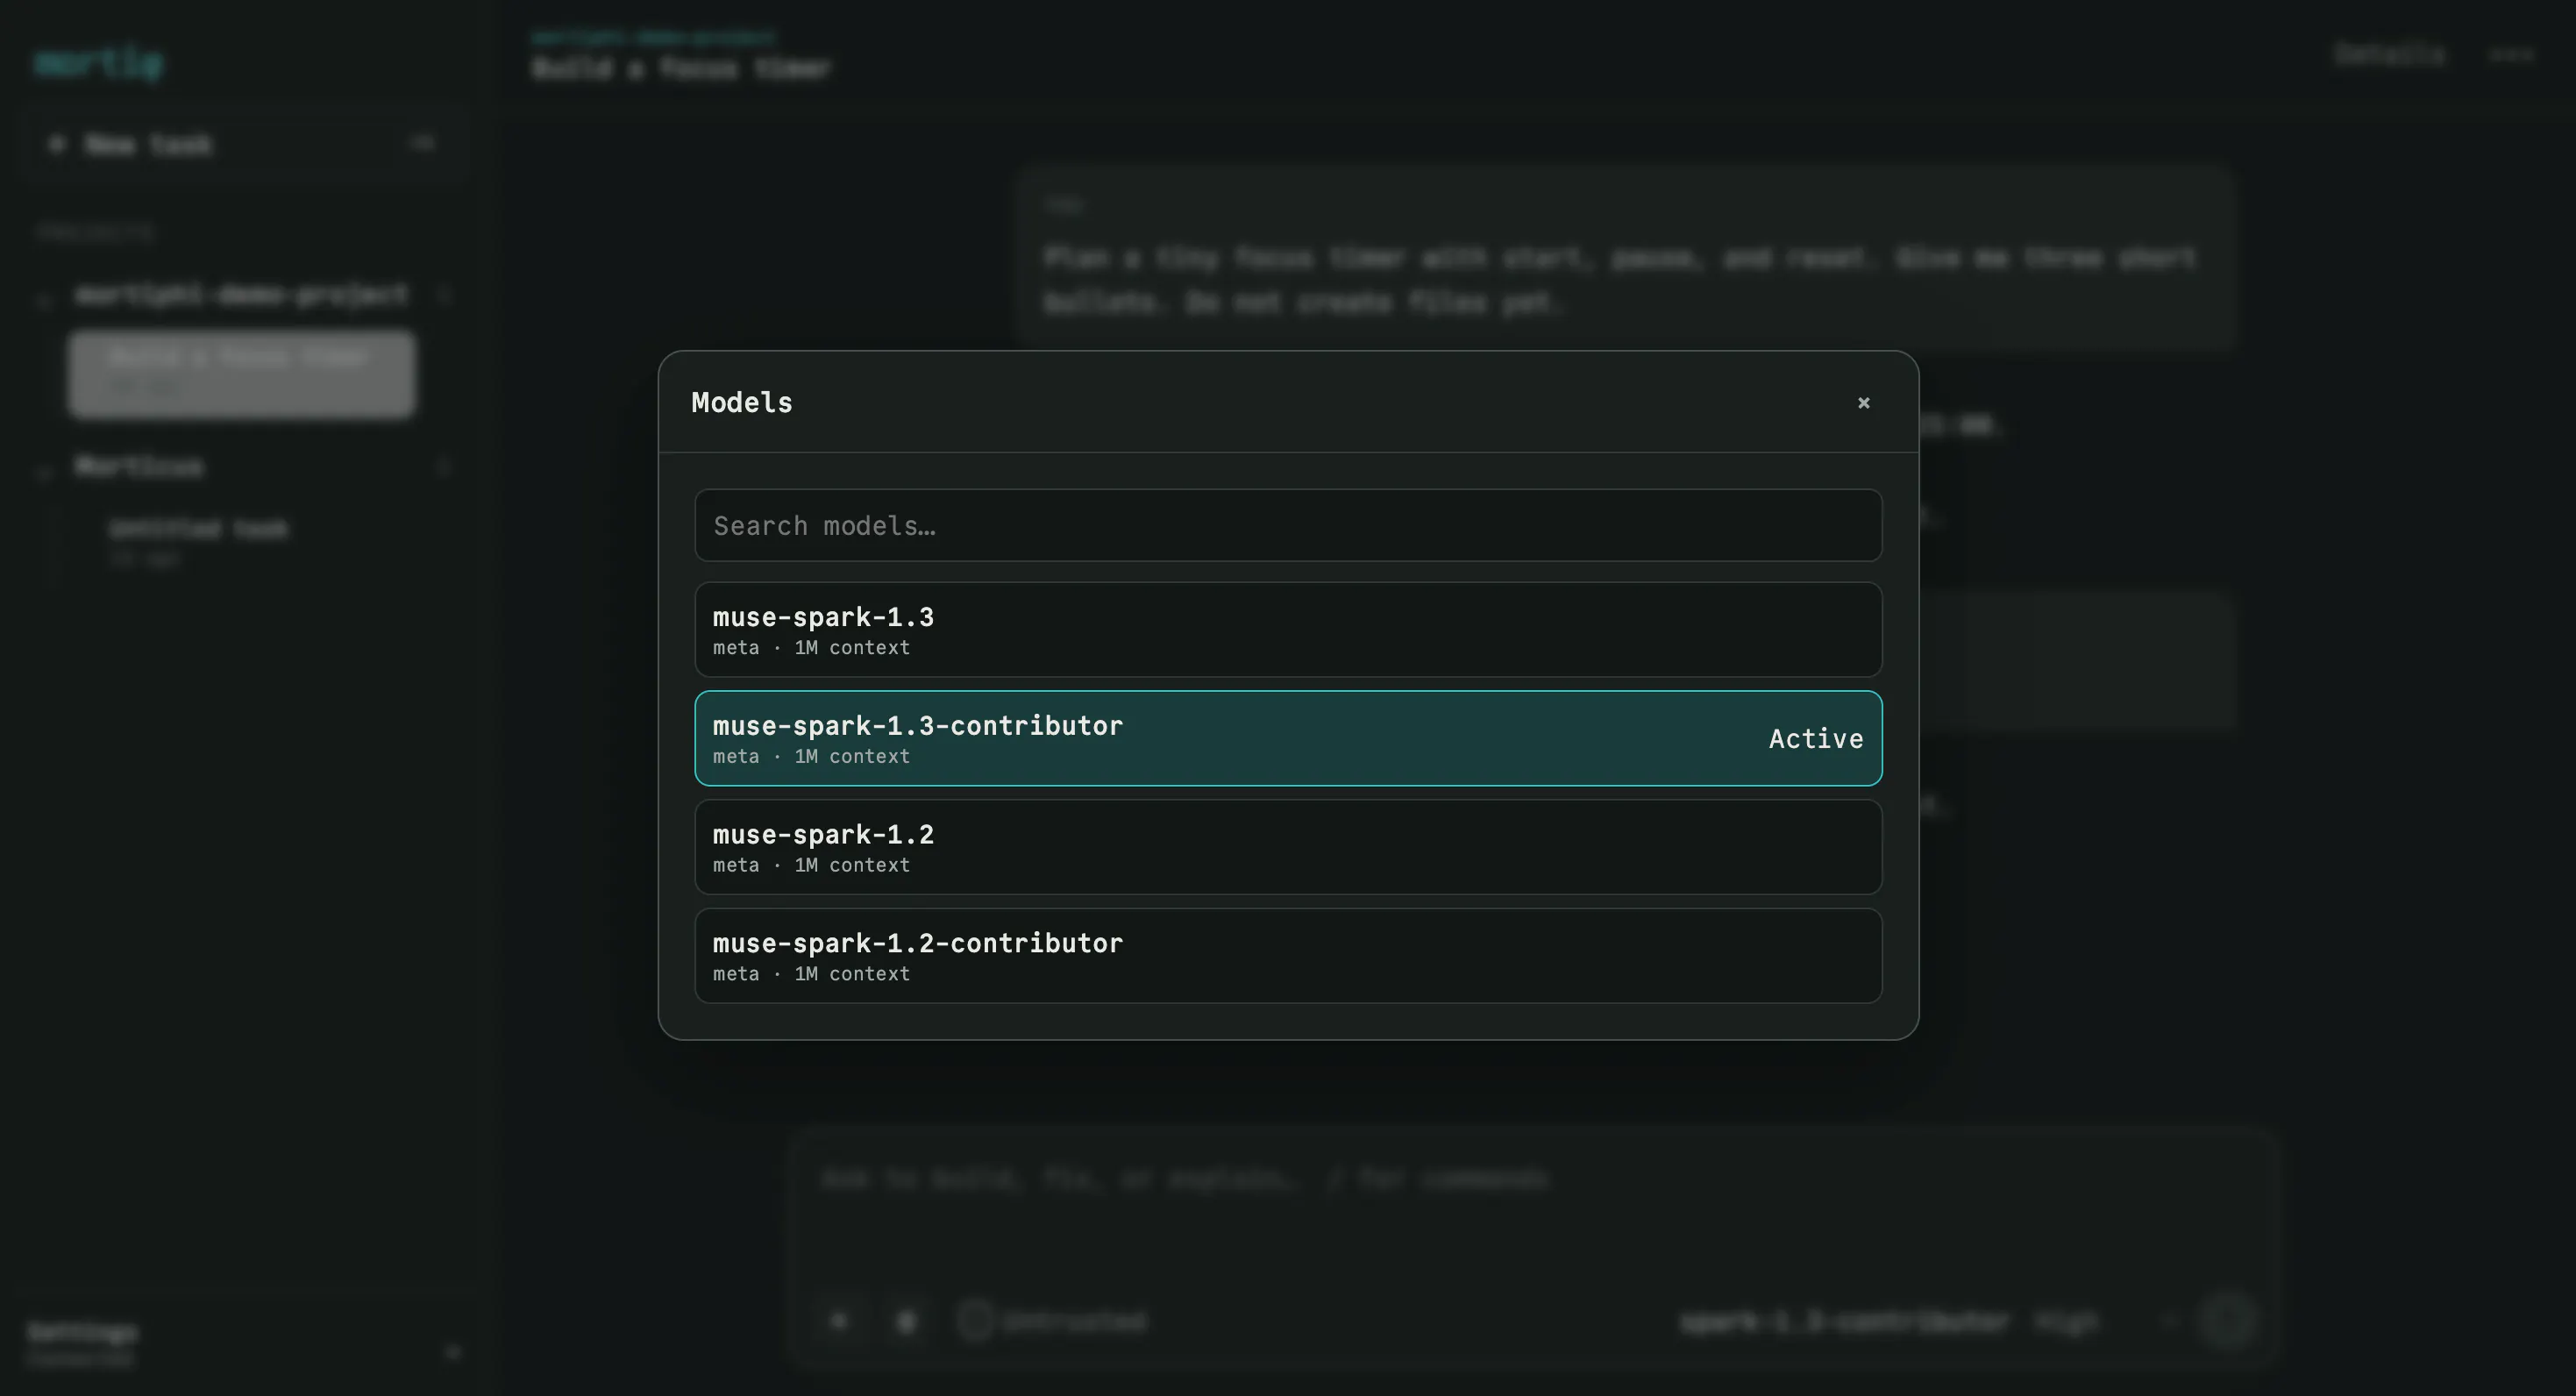Click the mortlg logo in the sidebar
The width and height of the screenshot is (2576, 1396).
pos(98,63)
